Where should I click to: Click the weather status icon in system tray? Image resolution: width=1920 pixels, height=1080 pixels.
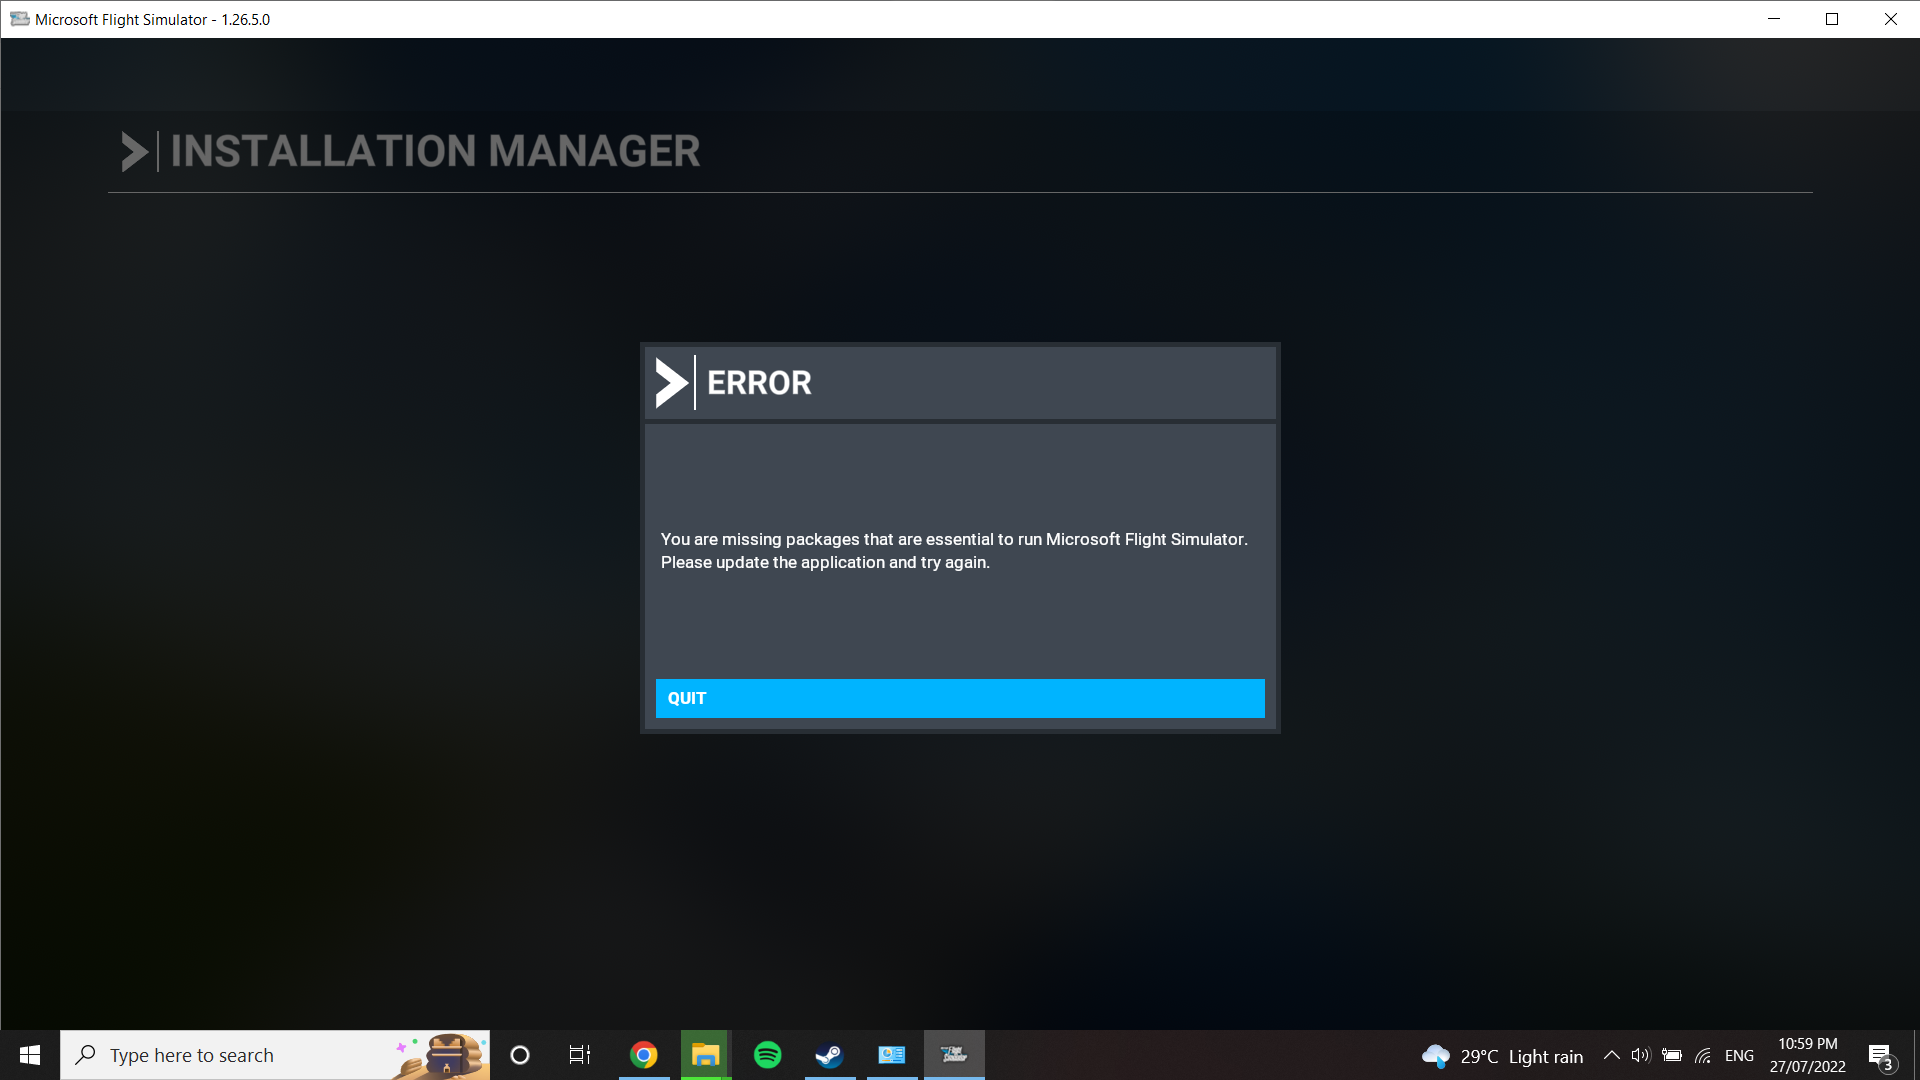pos(1436,1054)
